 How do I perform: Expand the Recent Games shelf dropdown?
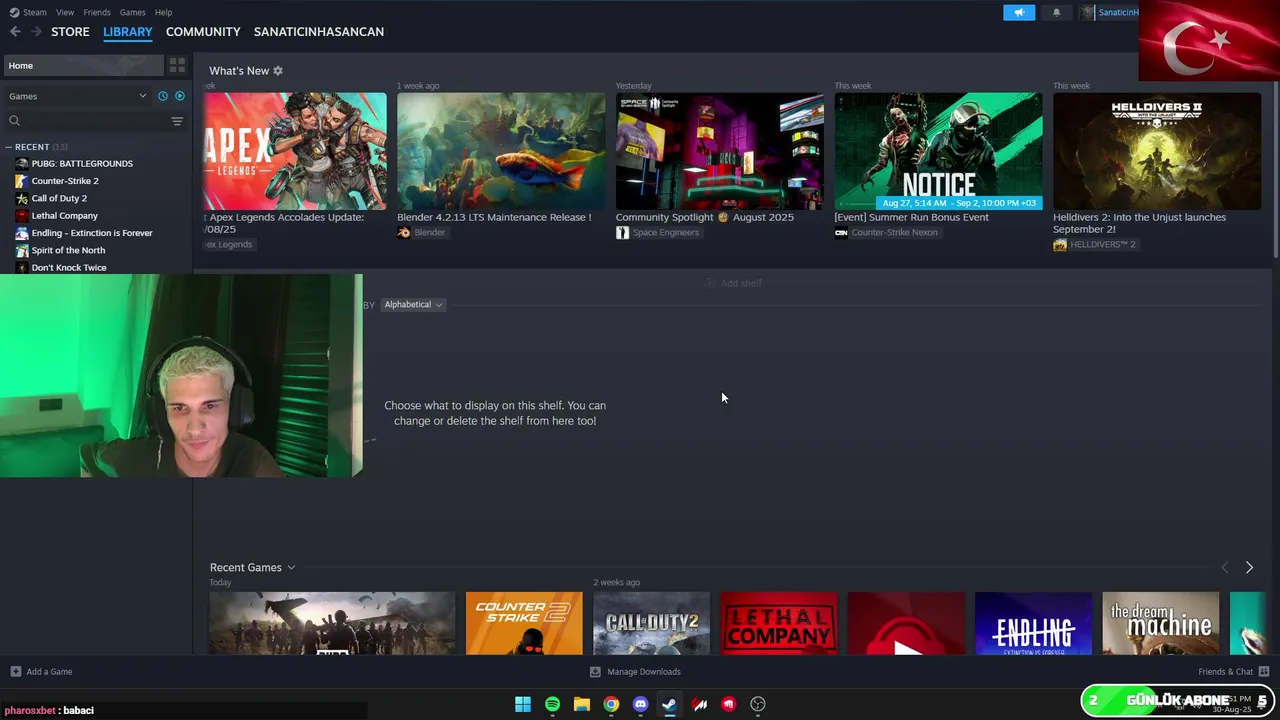pyautogui.click(x=291, y=568)
